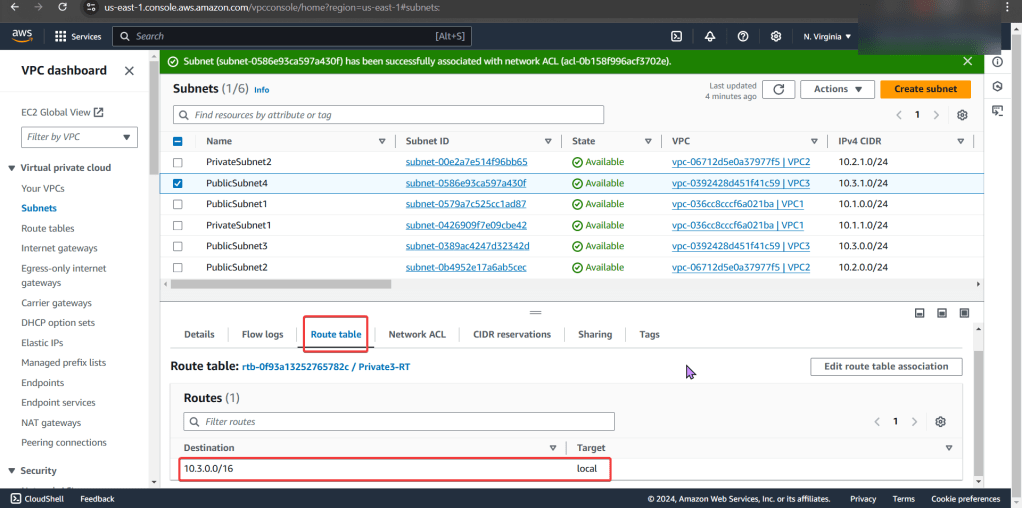The height and width of the screenshot is (508, 1022).
Task: Refresh the subnets list
Action: point(778,89)
